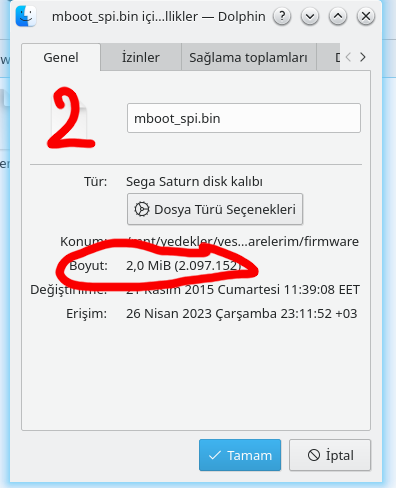Screen dimensions: 396x488
Task: Click the Tür label
Action: pos(96,182)
